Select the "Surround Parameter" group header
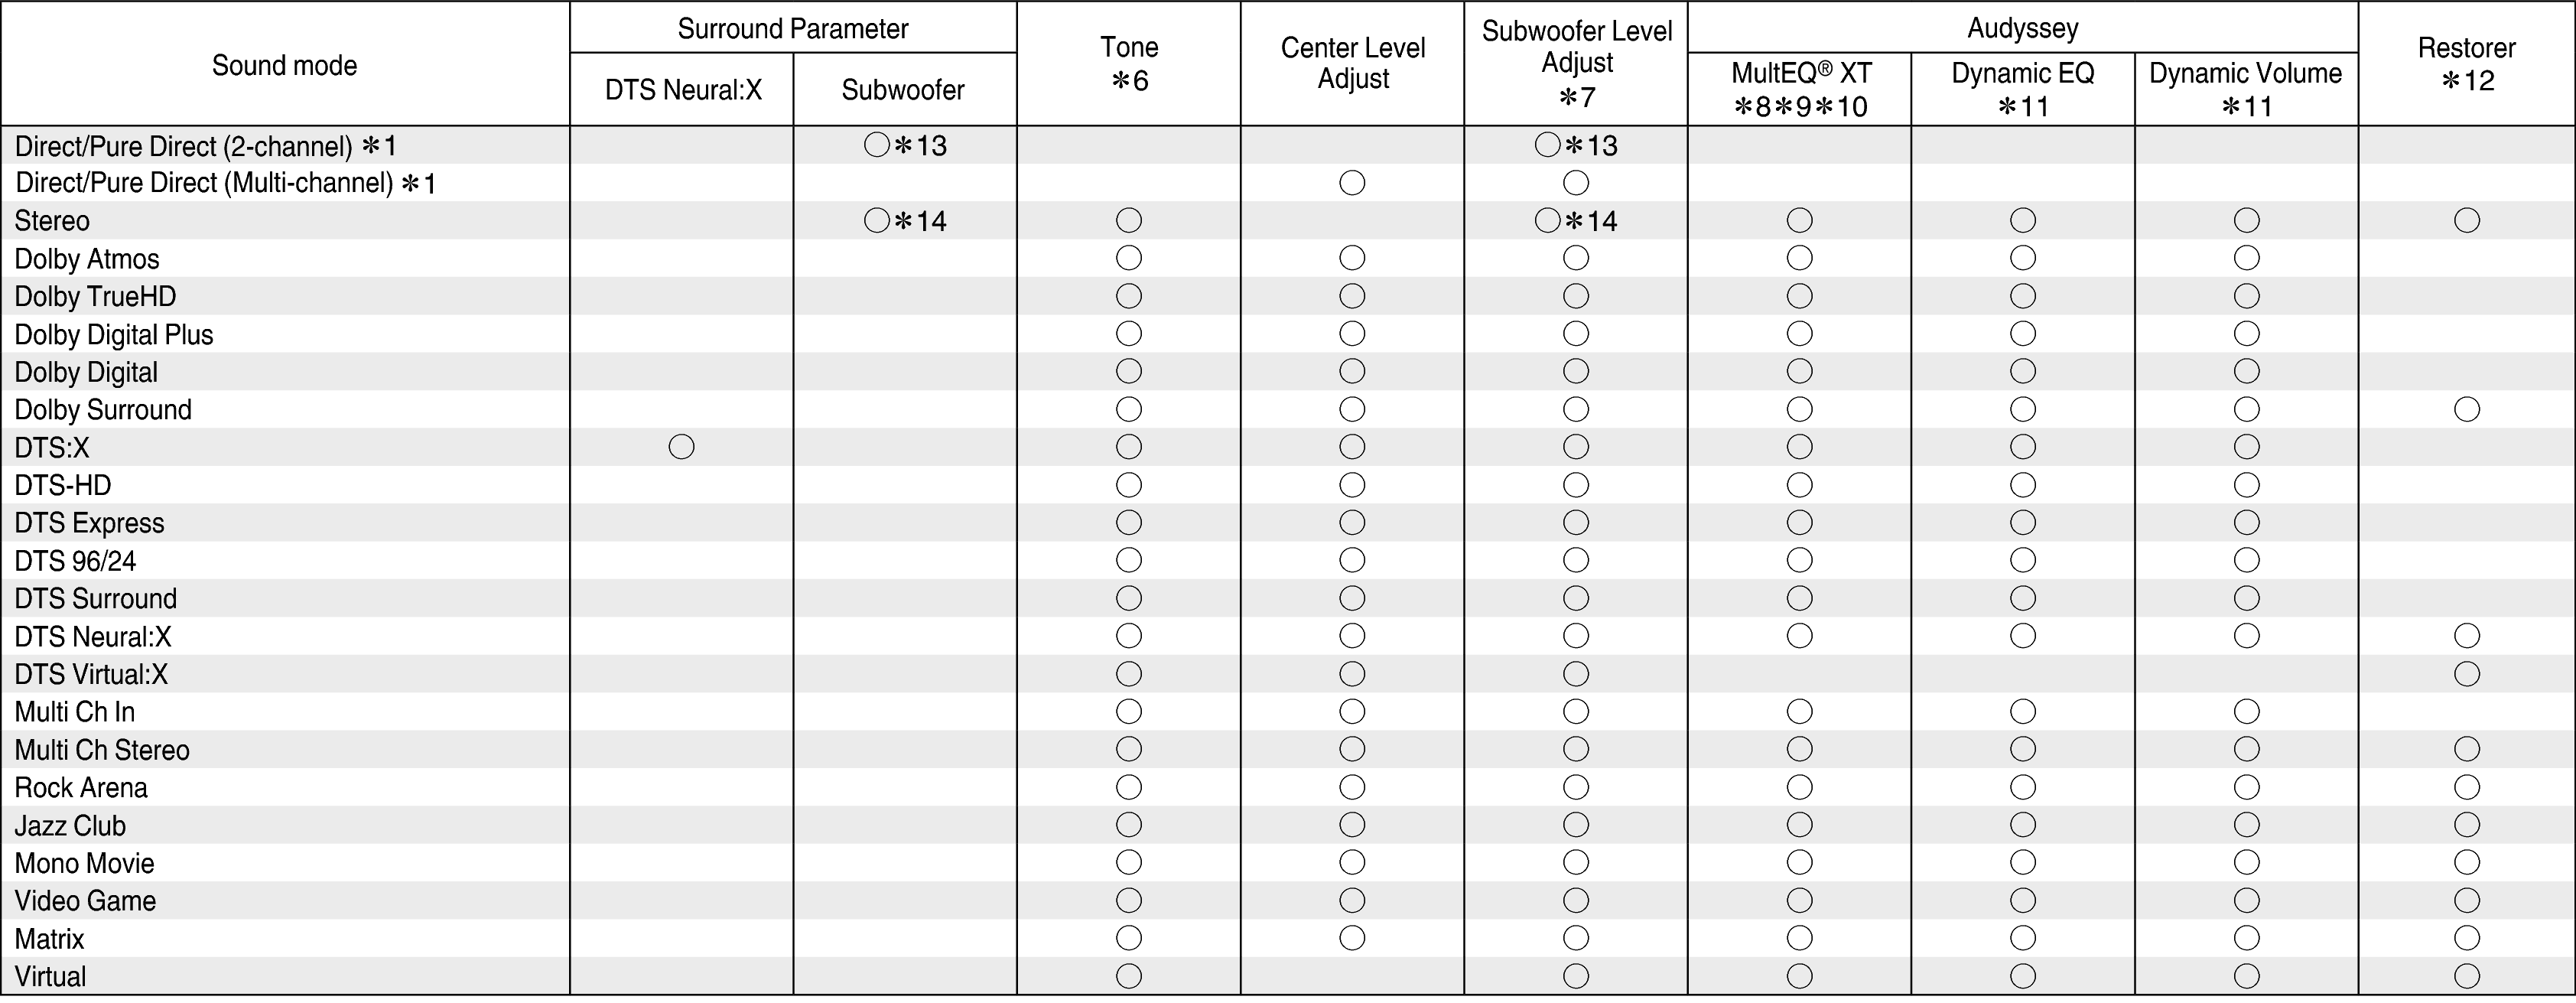This screenshot has width=2576, height=1003. (x=792, y=28)
